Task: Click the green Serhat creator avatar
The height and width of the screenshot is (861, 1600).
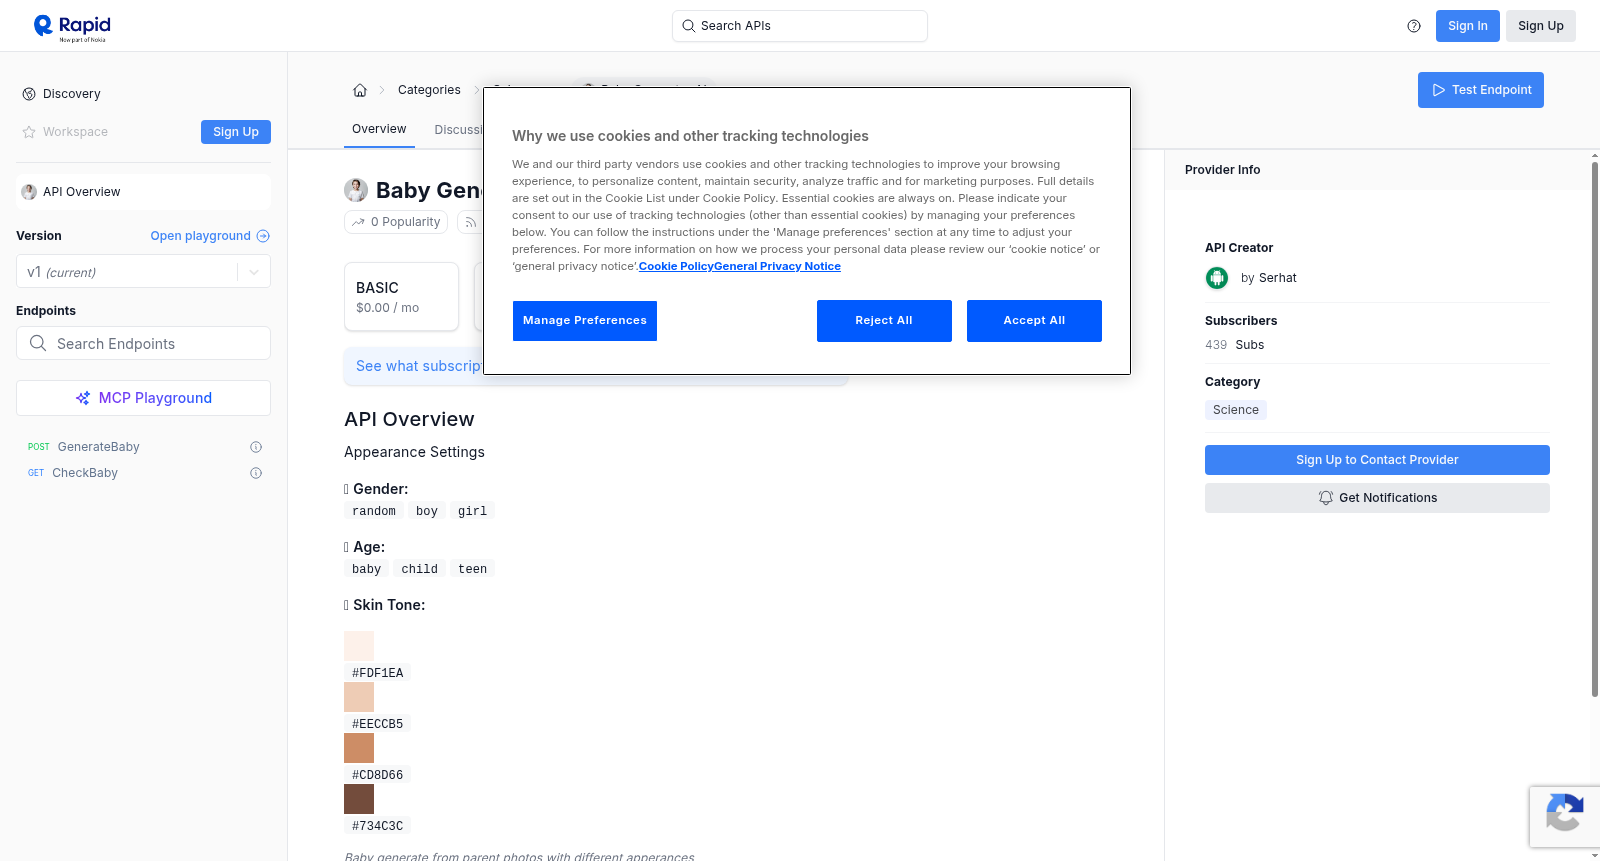Action: coord(1217,278)
